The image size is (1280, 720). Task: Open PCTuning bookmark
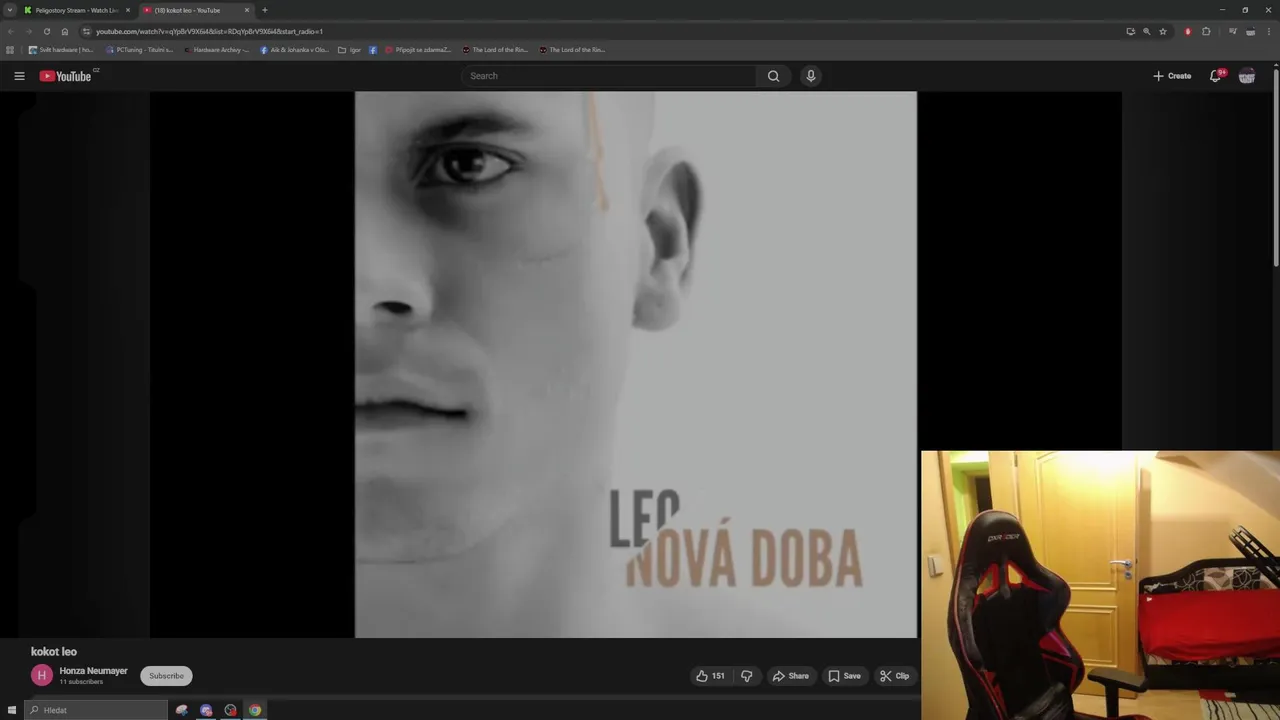[139, 49]
